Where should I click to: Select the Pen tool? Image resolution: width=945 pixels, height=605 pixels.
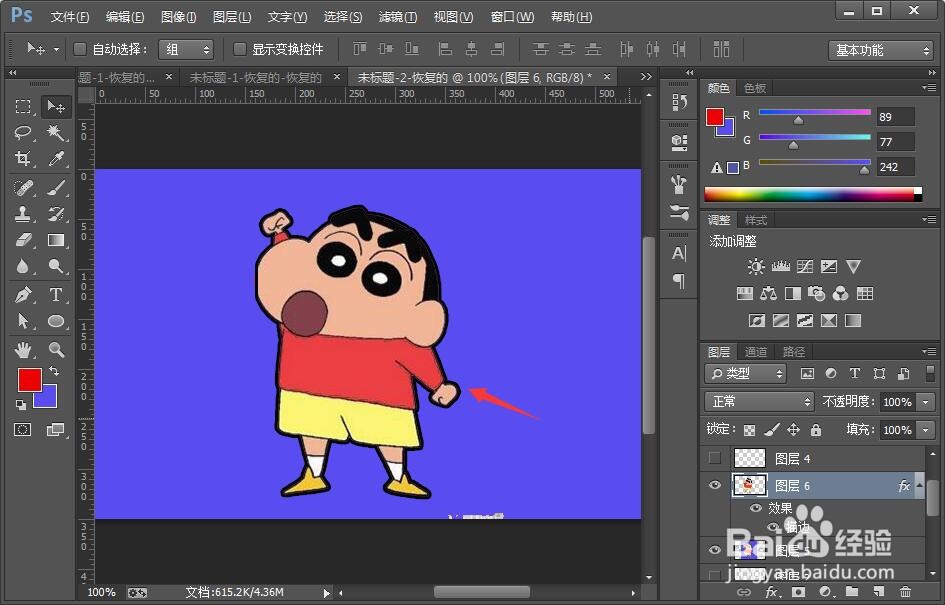(x=23, y=295)
